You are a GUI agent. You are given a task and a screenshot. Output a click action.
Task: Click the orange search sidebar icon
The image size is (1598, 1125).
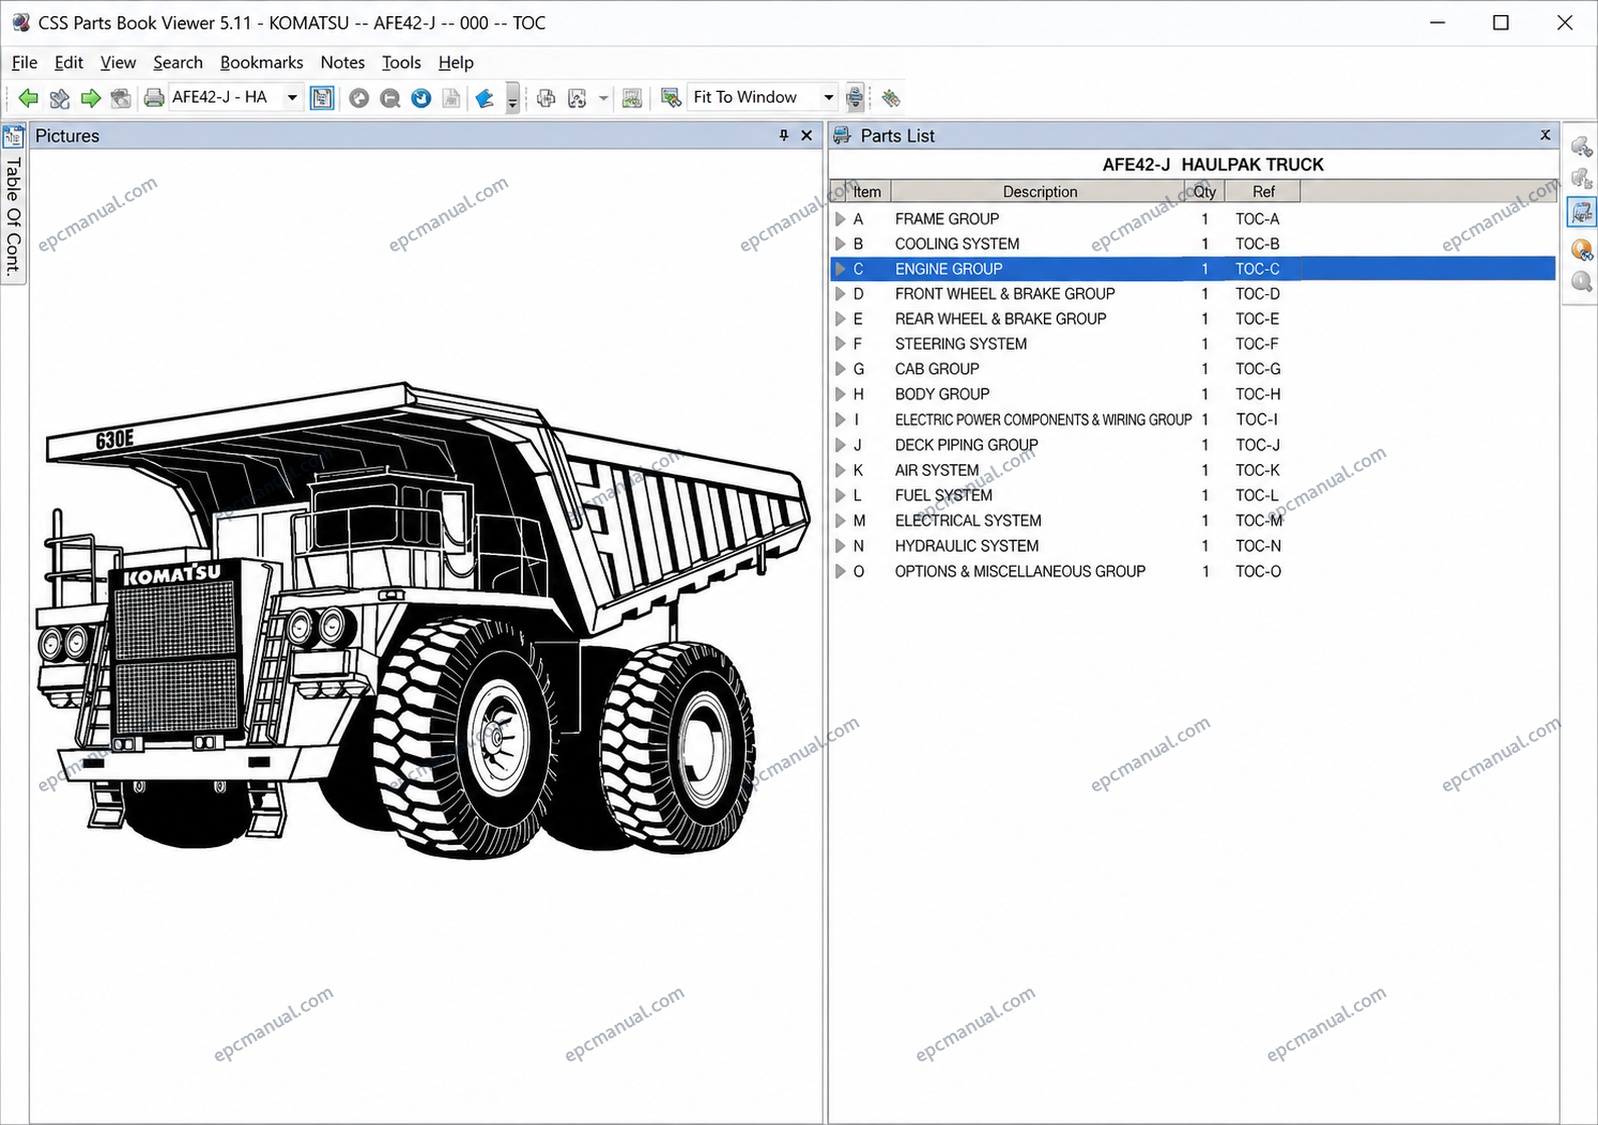tap(1582, 249)
